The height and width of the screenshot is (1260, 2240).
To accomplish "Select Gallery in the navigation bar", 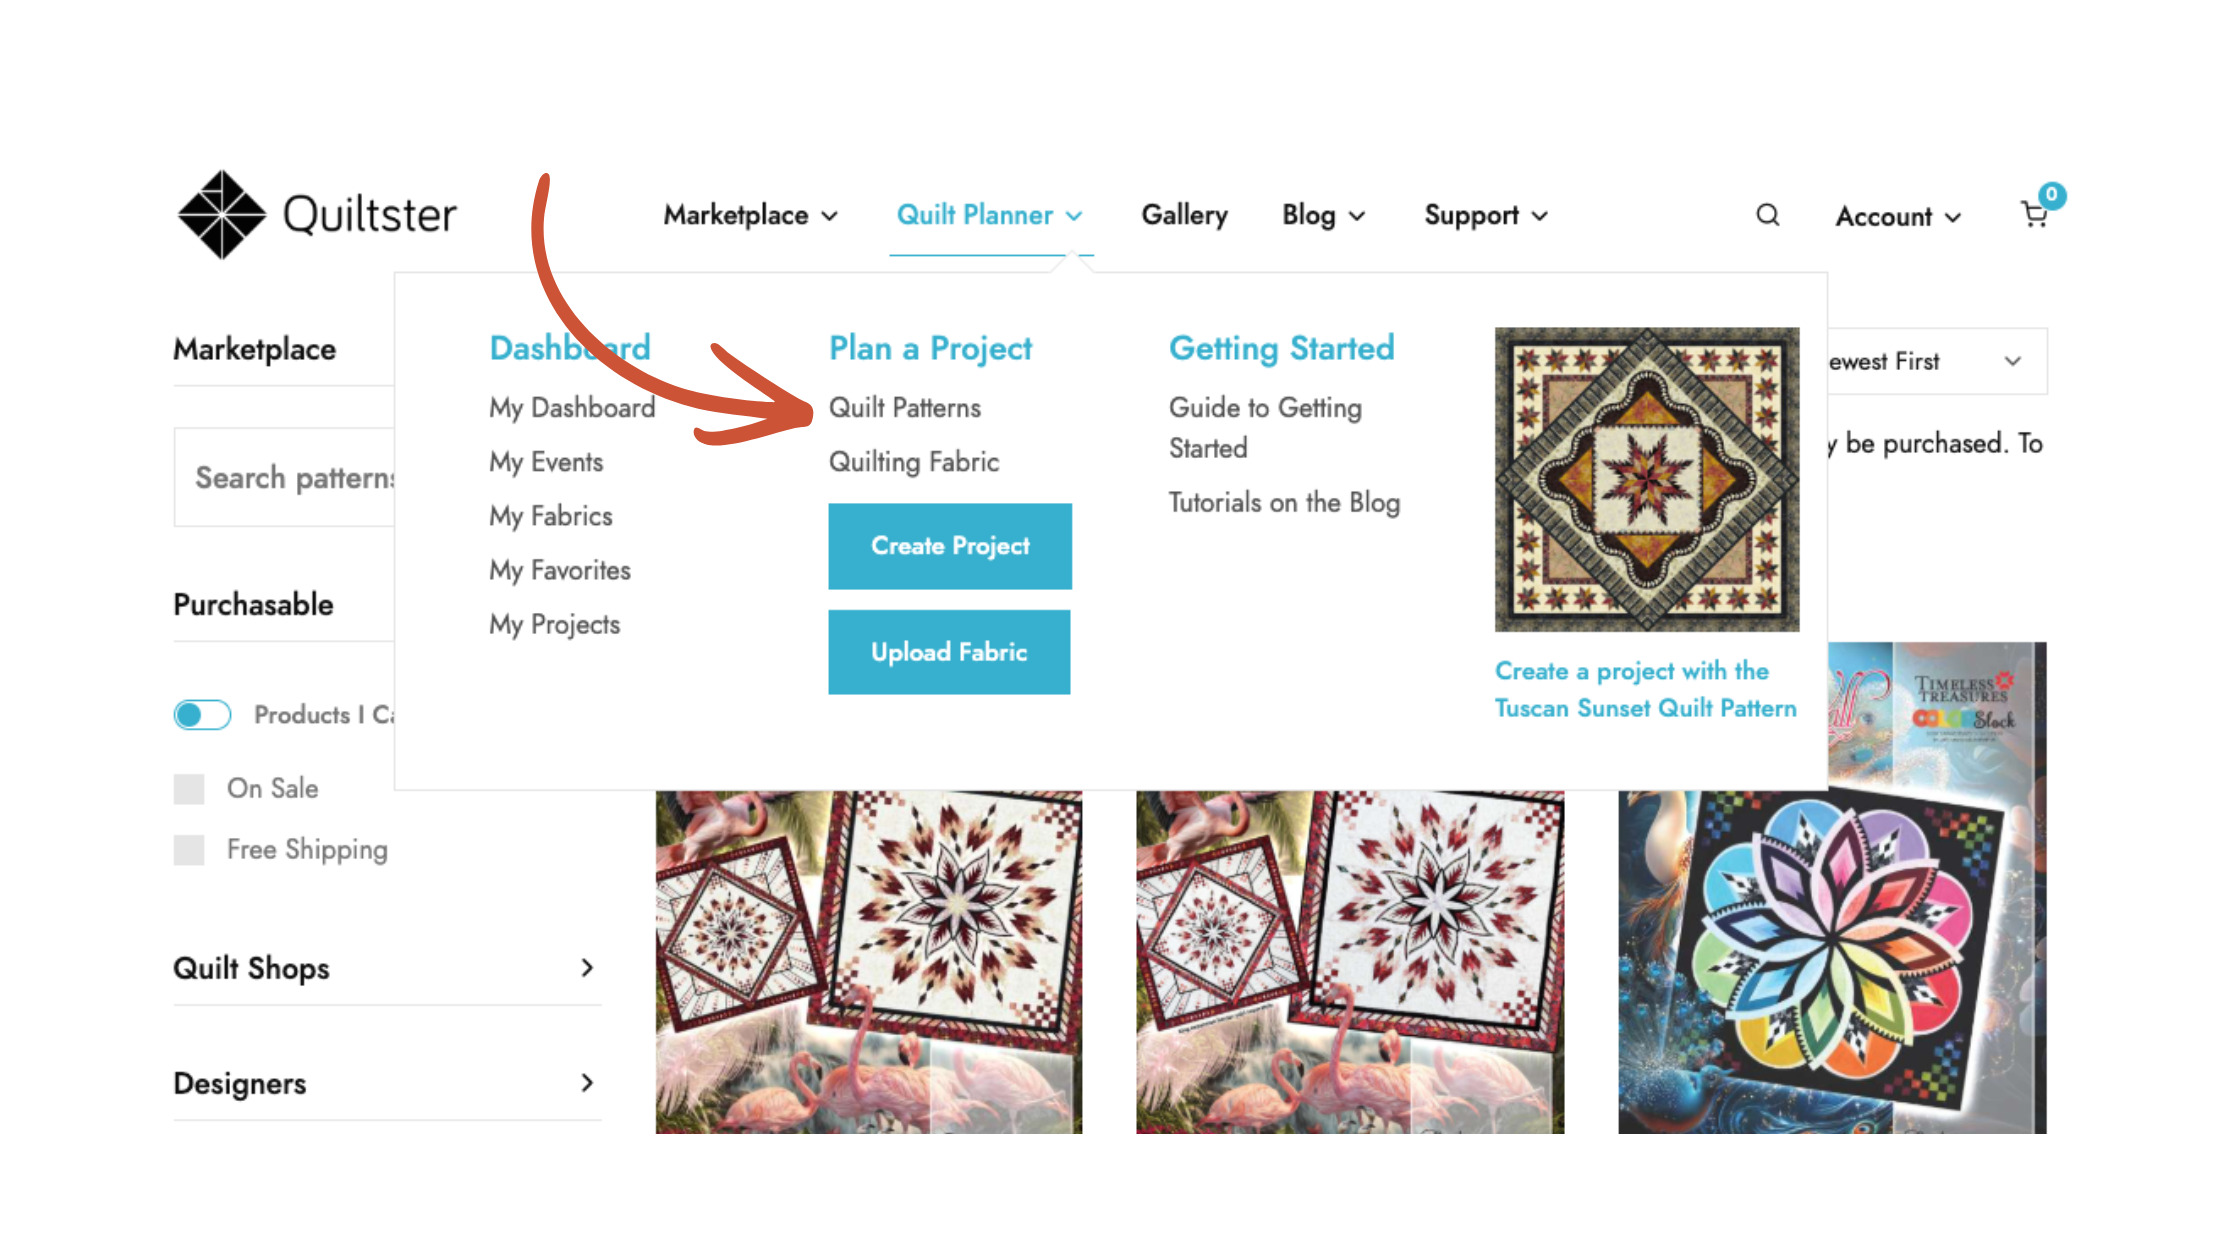I will click(1184, 215).
